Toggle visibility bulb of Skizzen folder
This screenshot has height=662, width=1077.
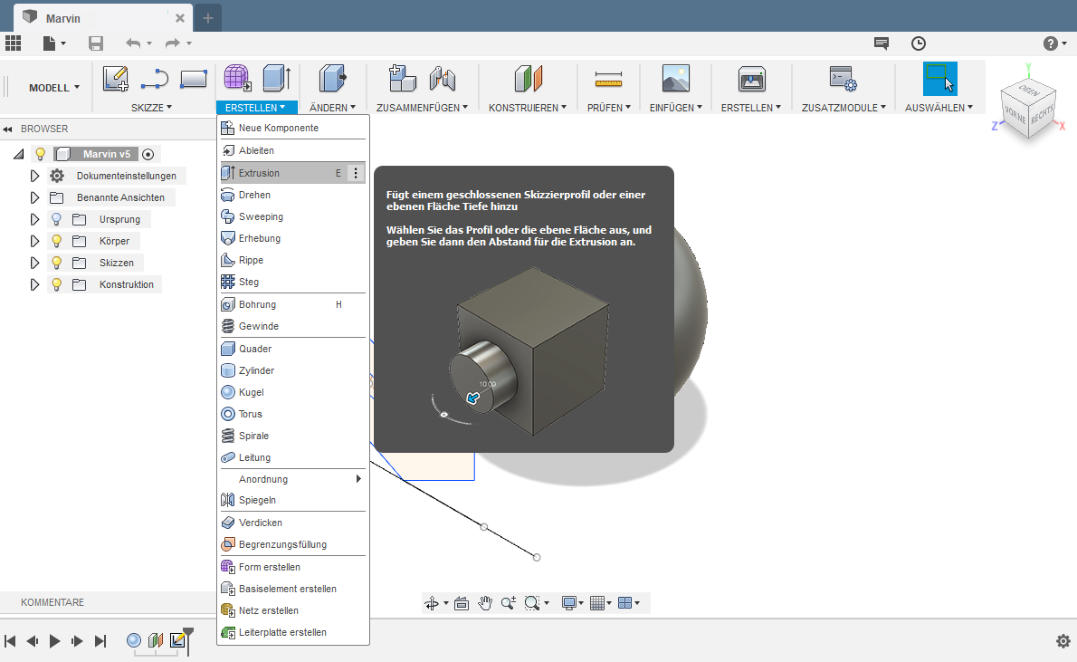[x=56, y=263]
